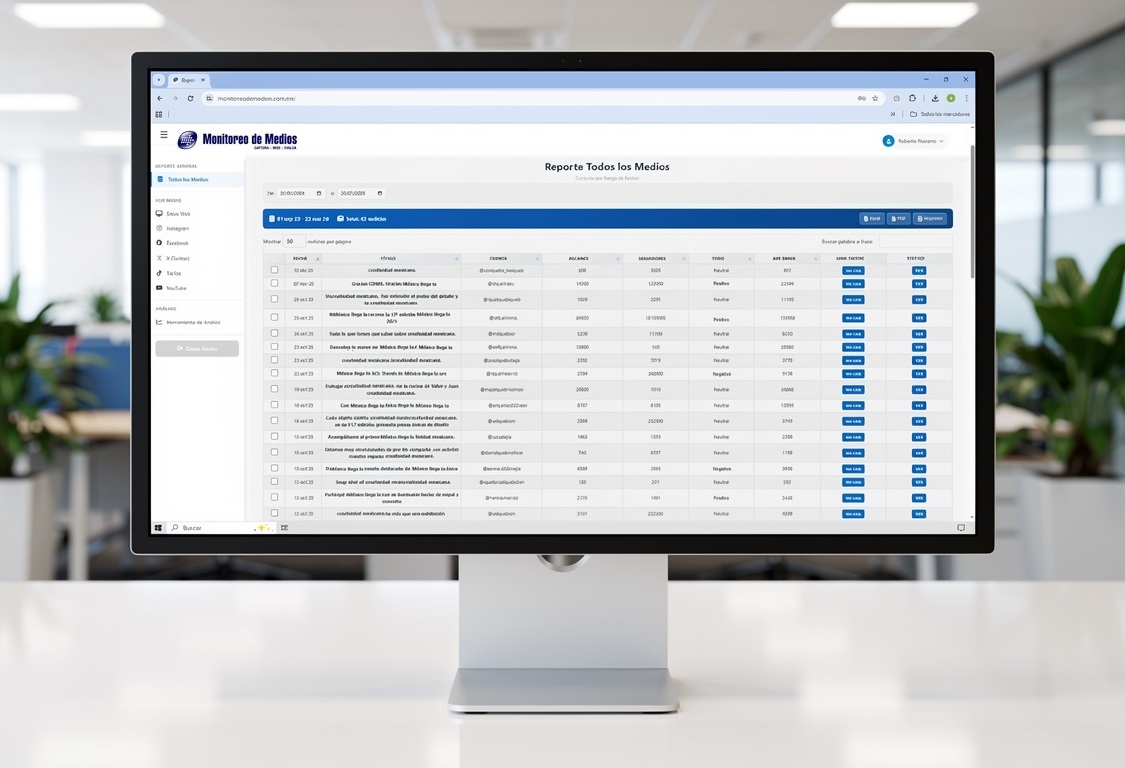The width and height of the screenshot is (1125, 768).
Task: Open Sitios Web report in sidebar
Action: [178, 213]
